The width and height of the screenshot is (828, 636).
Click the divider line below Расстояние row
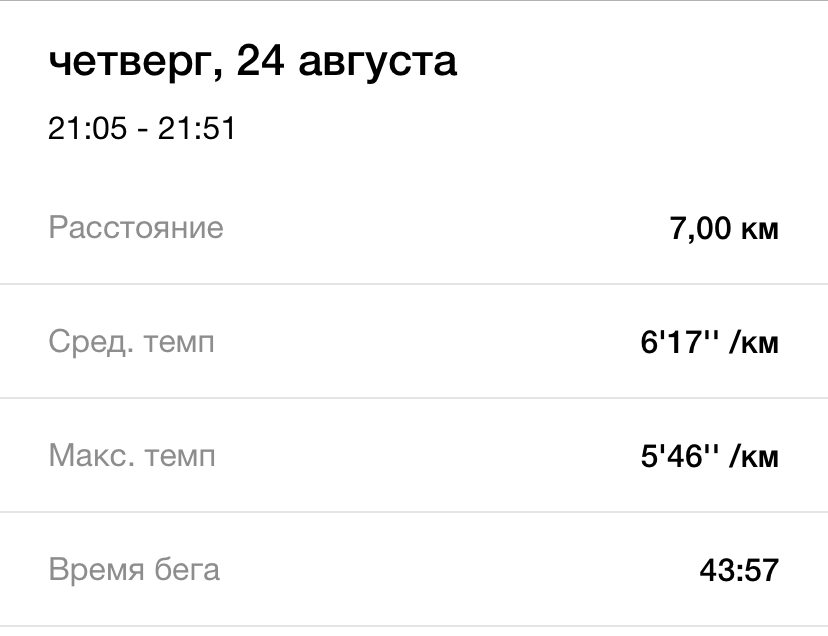414,284
